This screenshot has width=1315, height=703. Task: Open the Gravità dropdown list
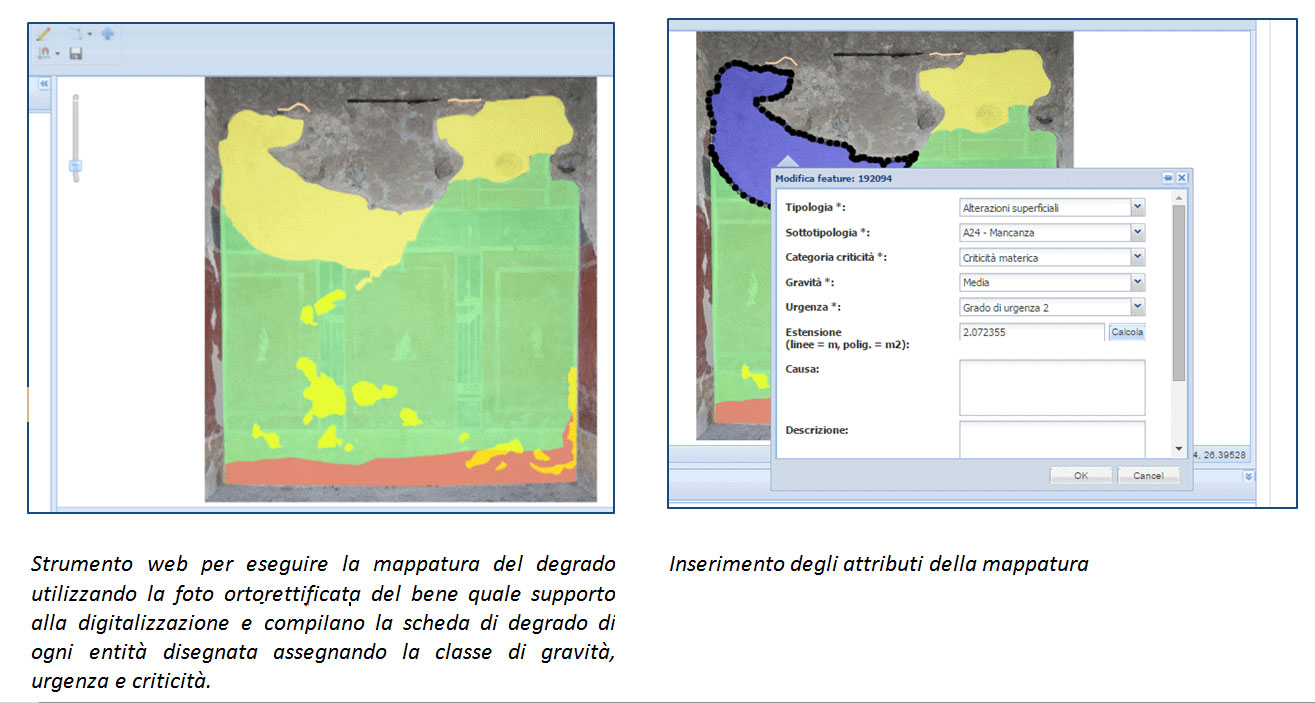(x=1137, y=283)
